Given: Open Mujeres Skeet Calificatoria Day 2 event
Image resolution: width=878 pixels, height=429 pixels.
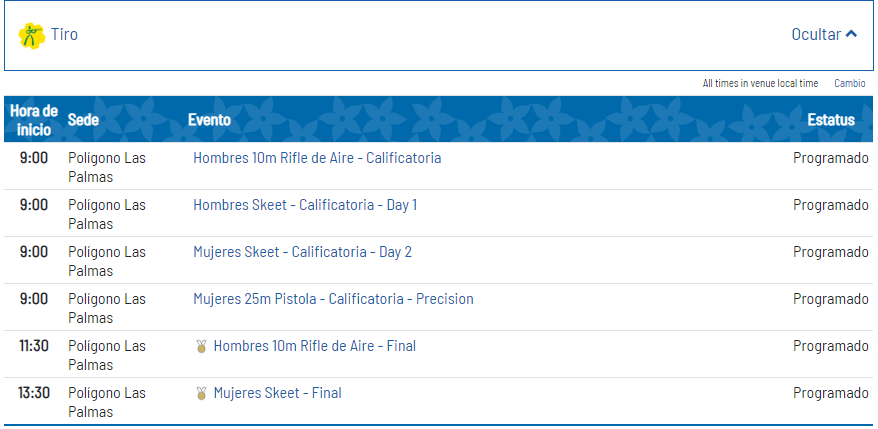Looking at the screenshot, I should tap(302, 252).
